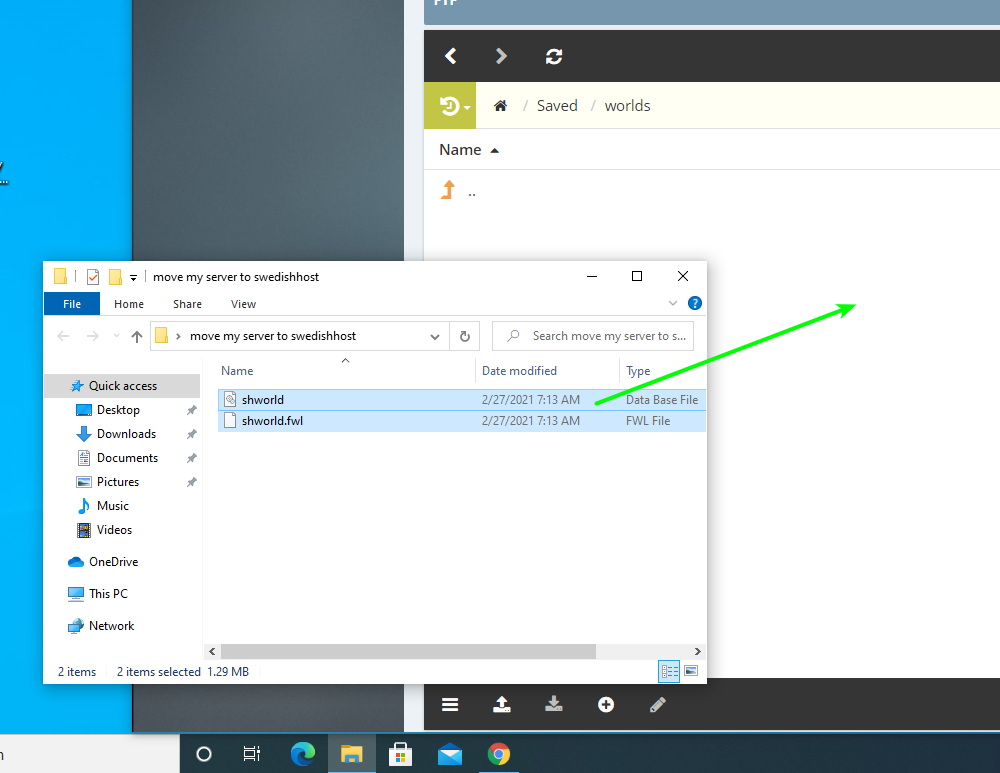Switch to the View ribbon tab

click(243, 304)
